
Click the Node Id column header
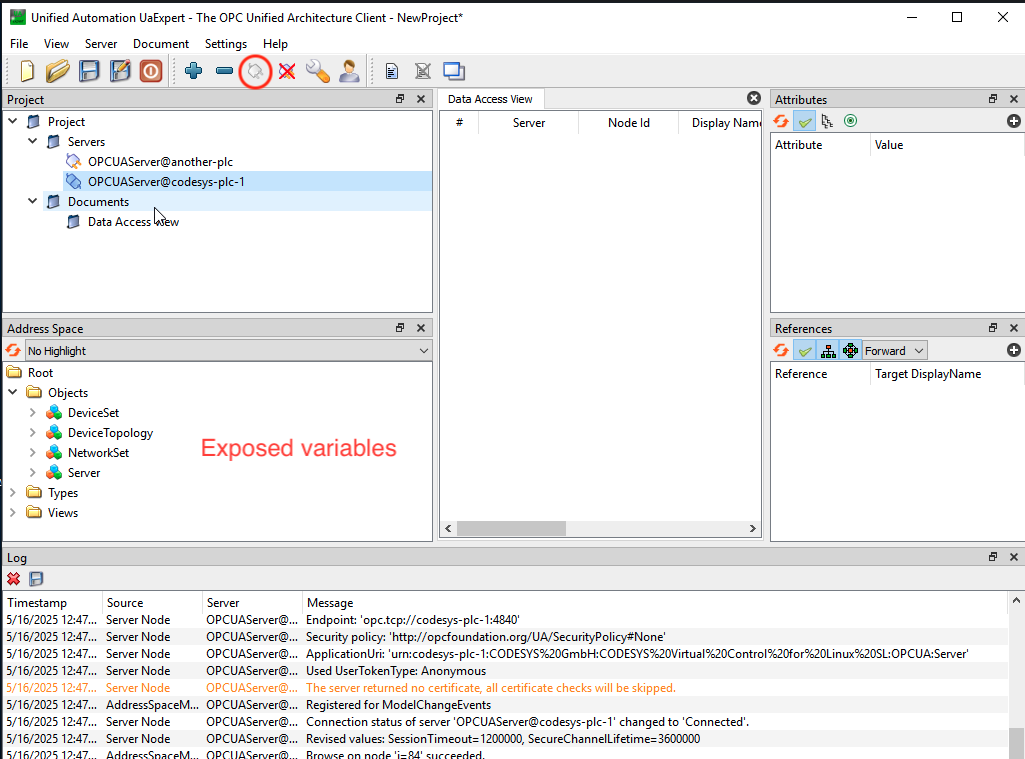[x=629, y=123]
